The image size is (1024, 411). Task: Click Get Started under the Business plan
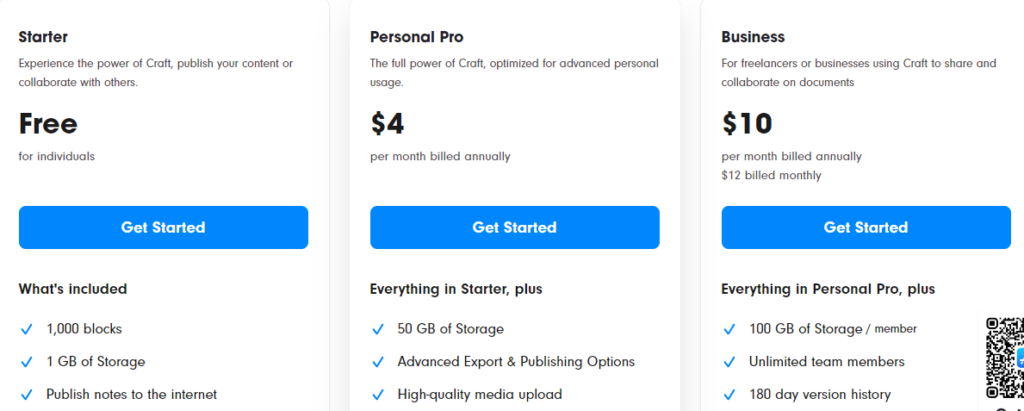(x=865, y=228)
